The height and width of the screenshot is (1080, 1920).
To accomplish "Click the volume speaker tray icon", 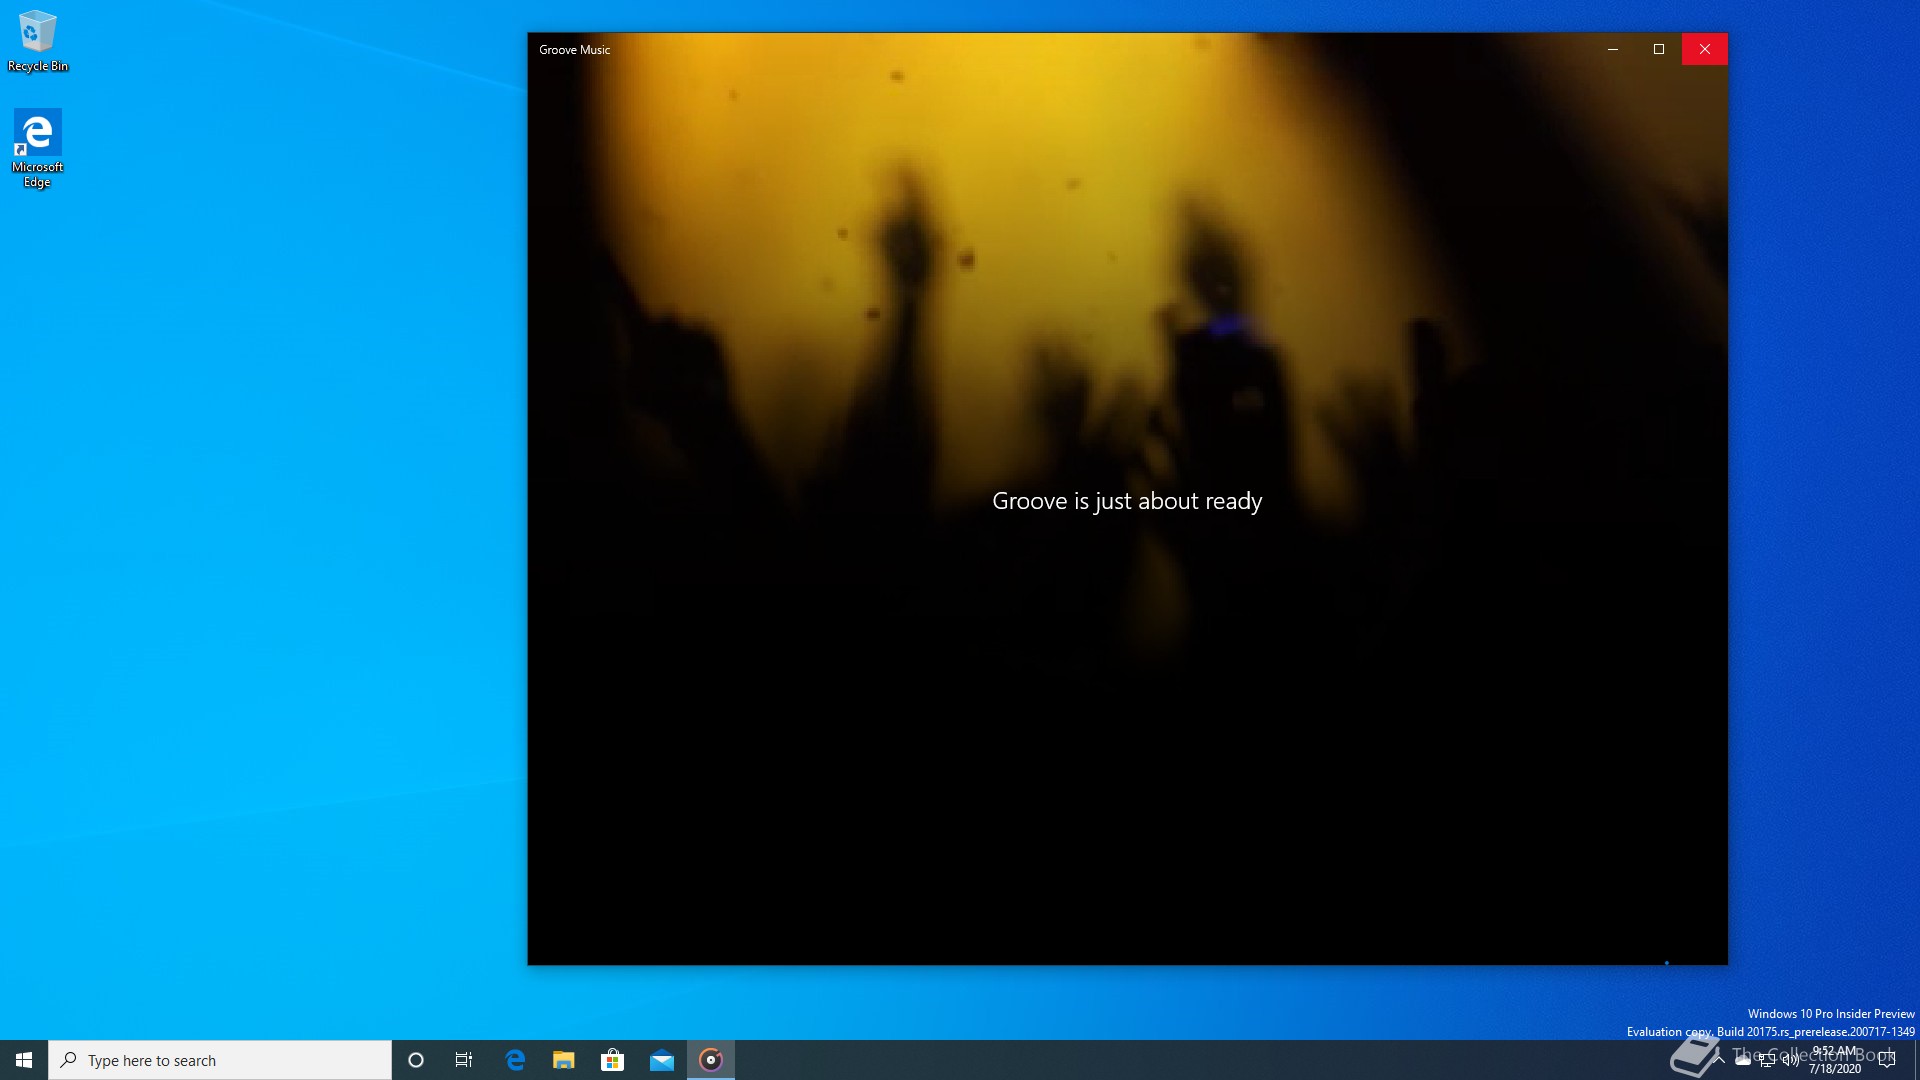I will point(1790,1061).
